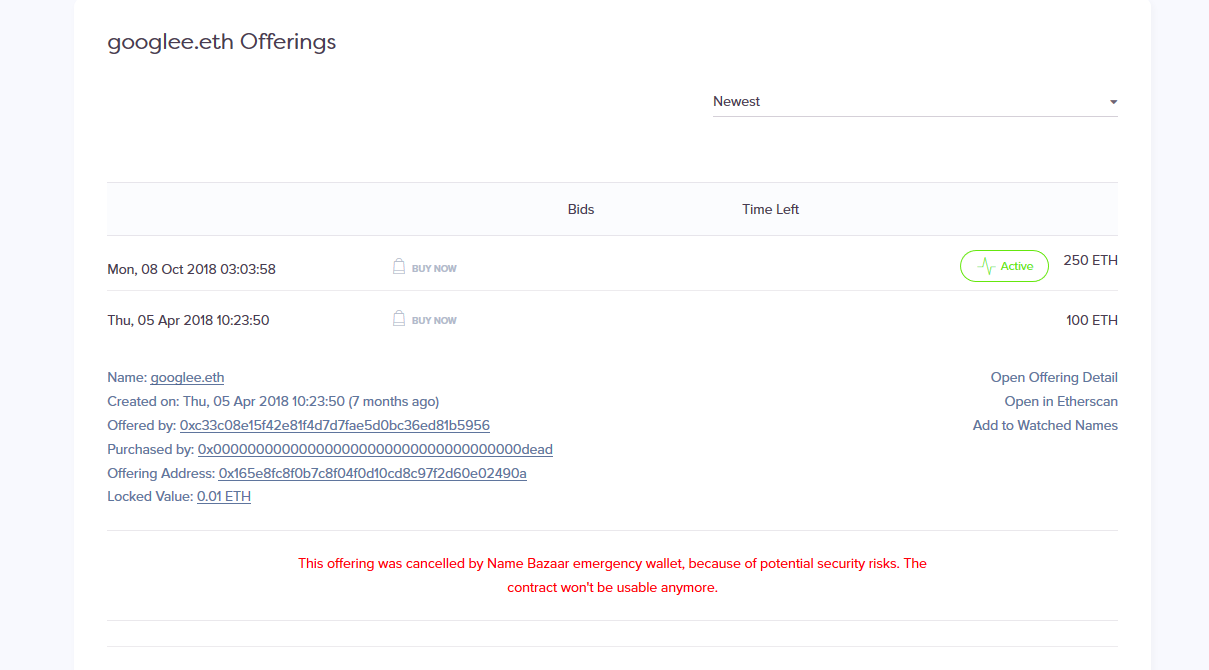Click the googlee.eth Offerings heading
The width and height of the screenshot is (1209, 670).
222,42
